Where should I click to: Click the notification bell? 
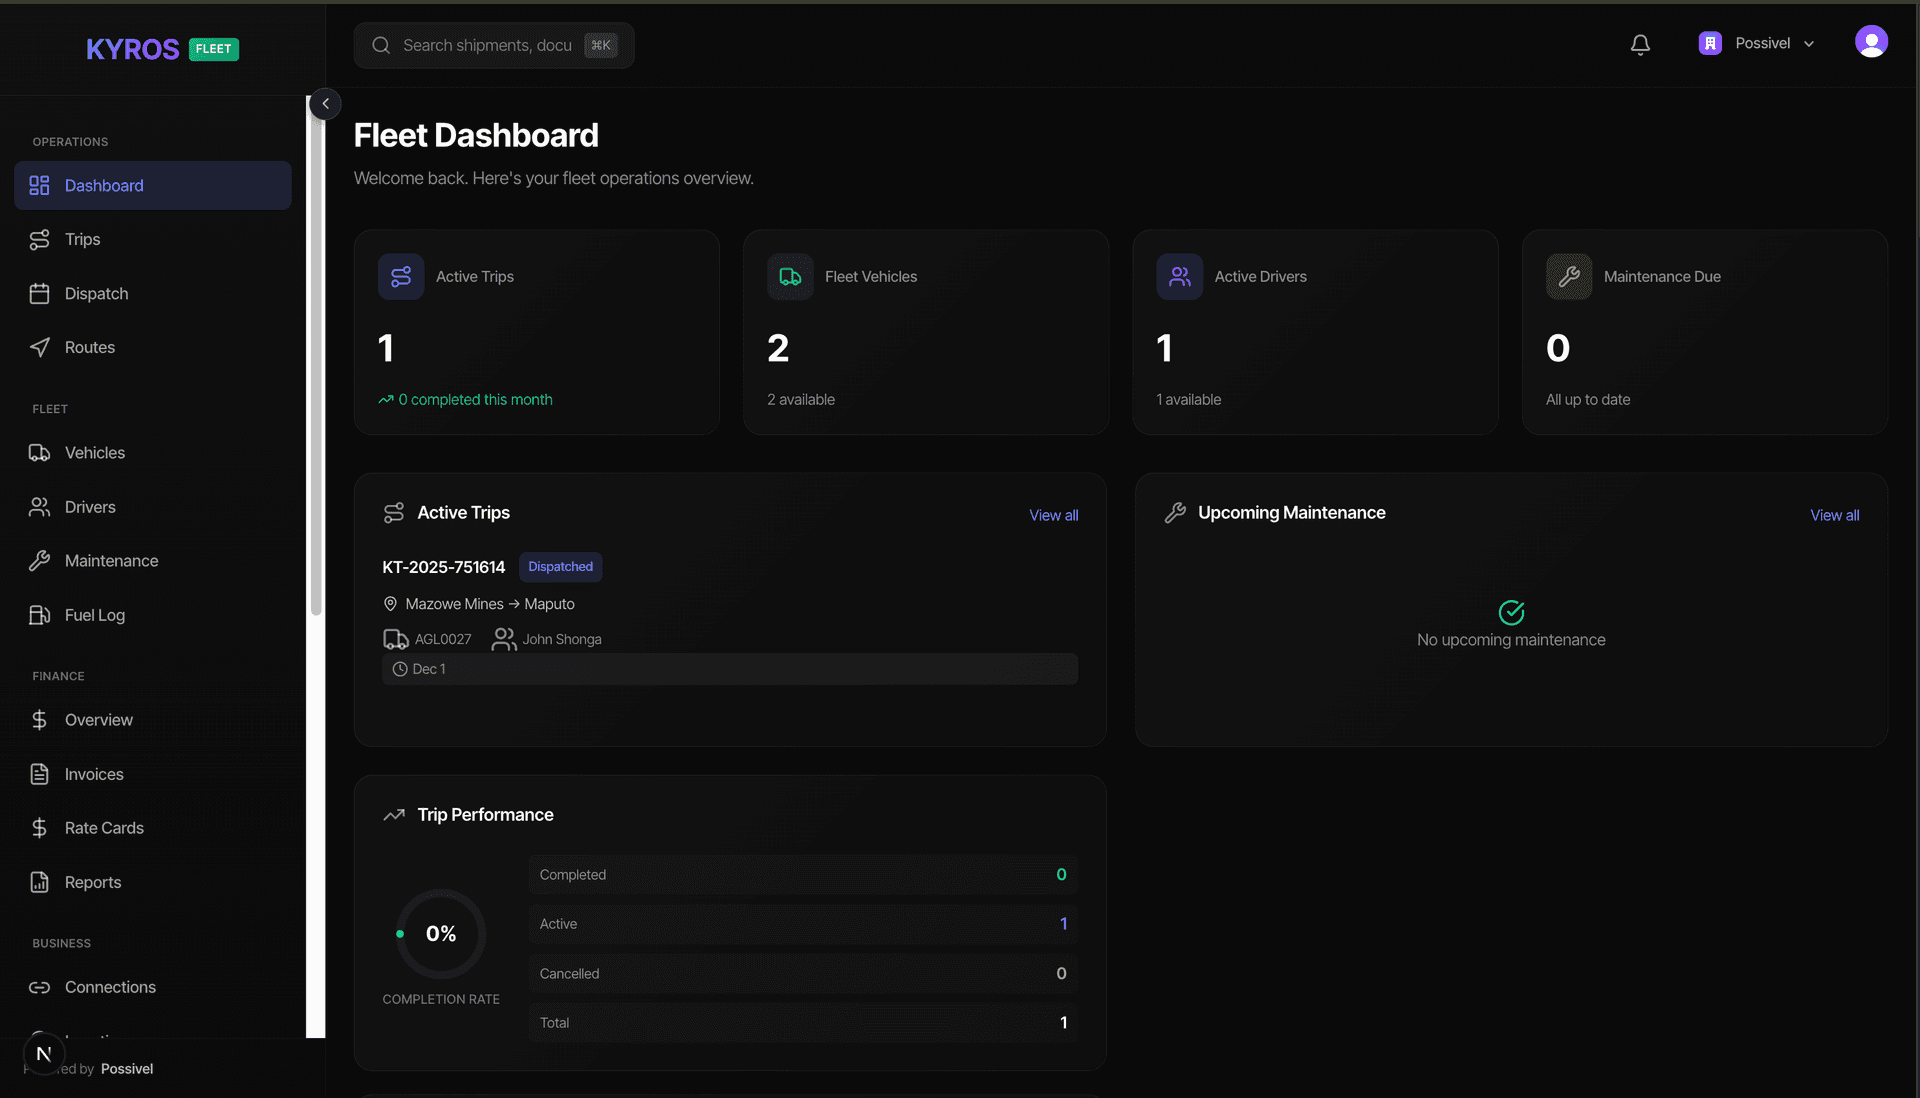pos(1639,44)
